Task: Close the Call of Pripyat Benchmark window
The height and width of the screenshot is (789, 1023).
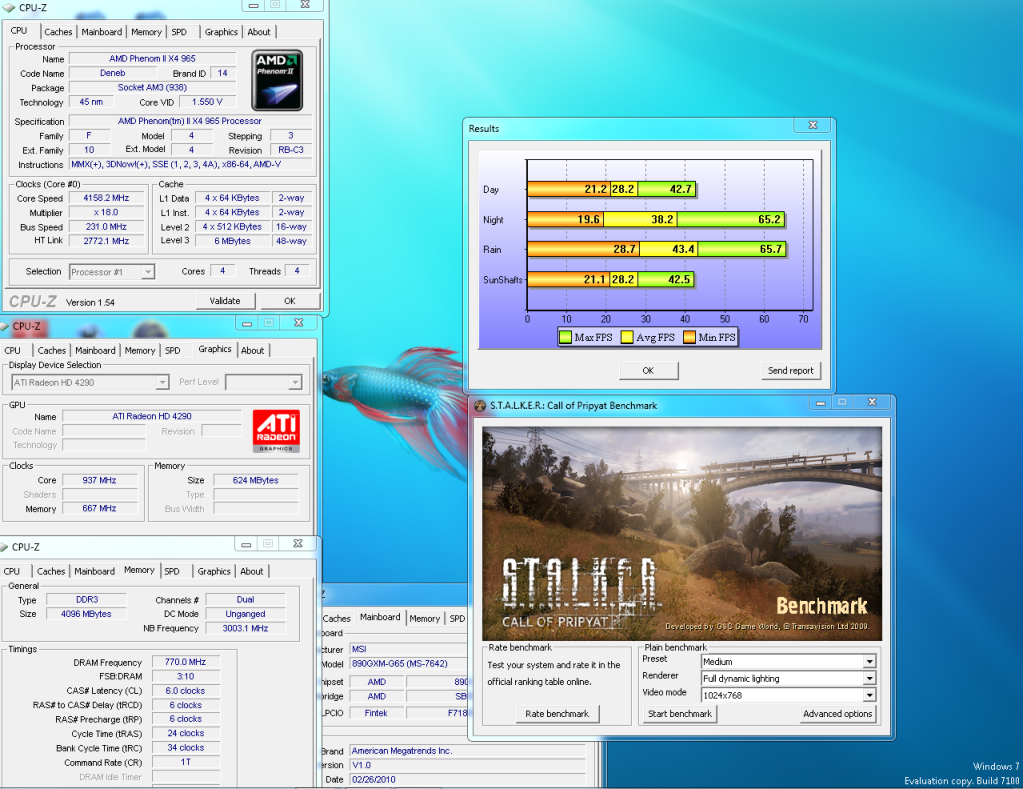Action: point(872,403)
